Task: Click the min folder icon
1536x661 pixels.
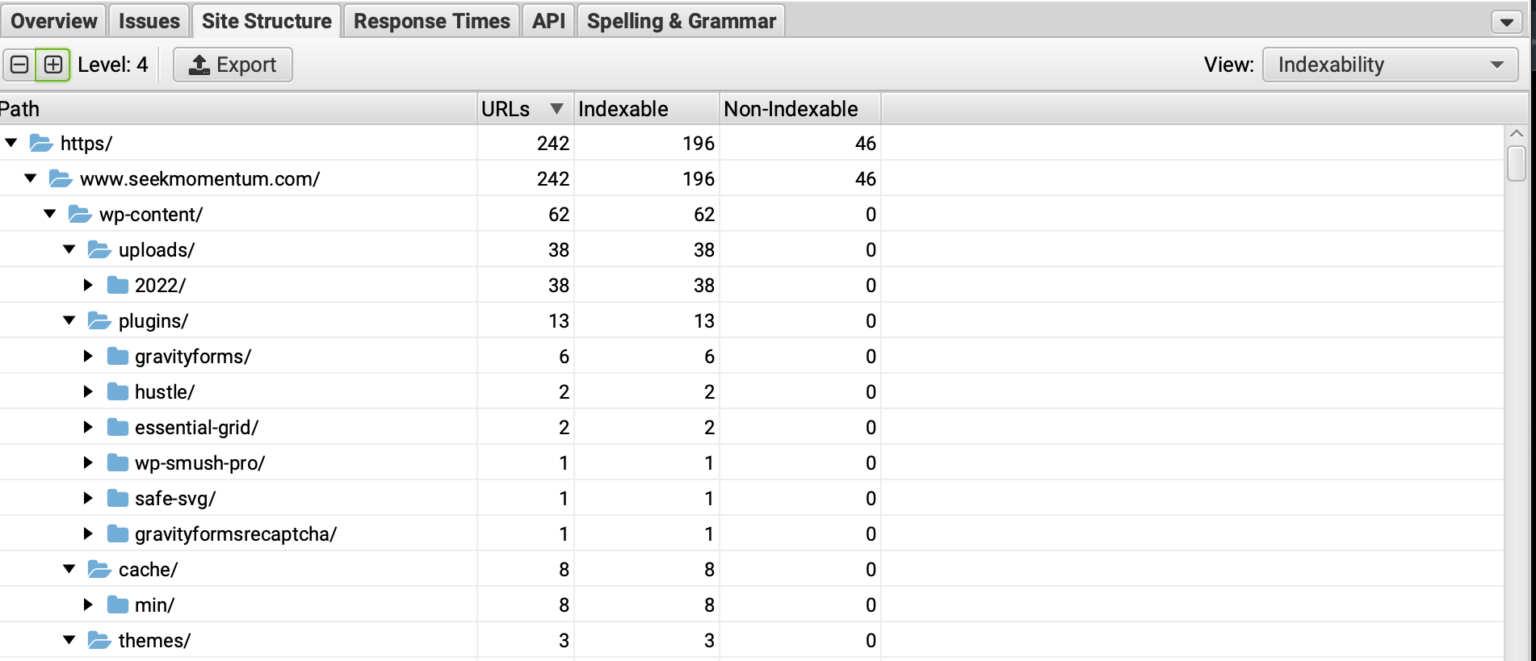Action: coord(117,604)
